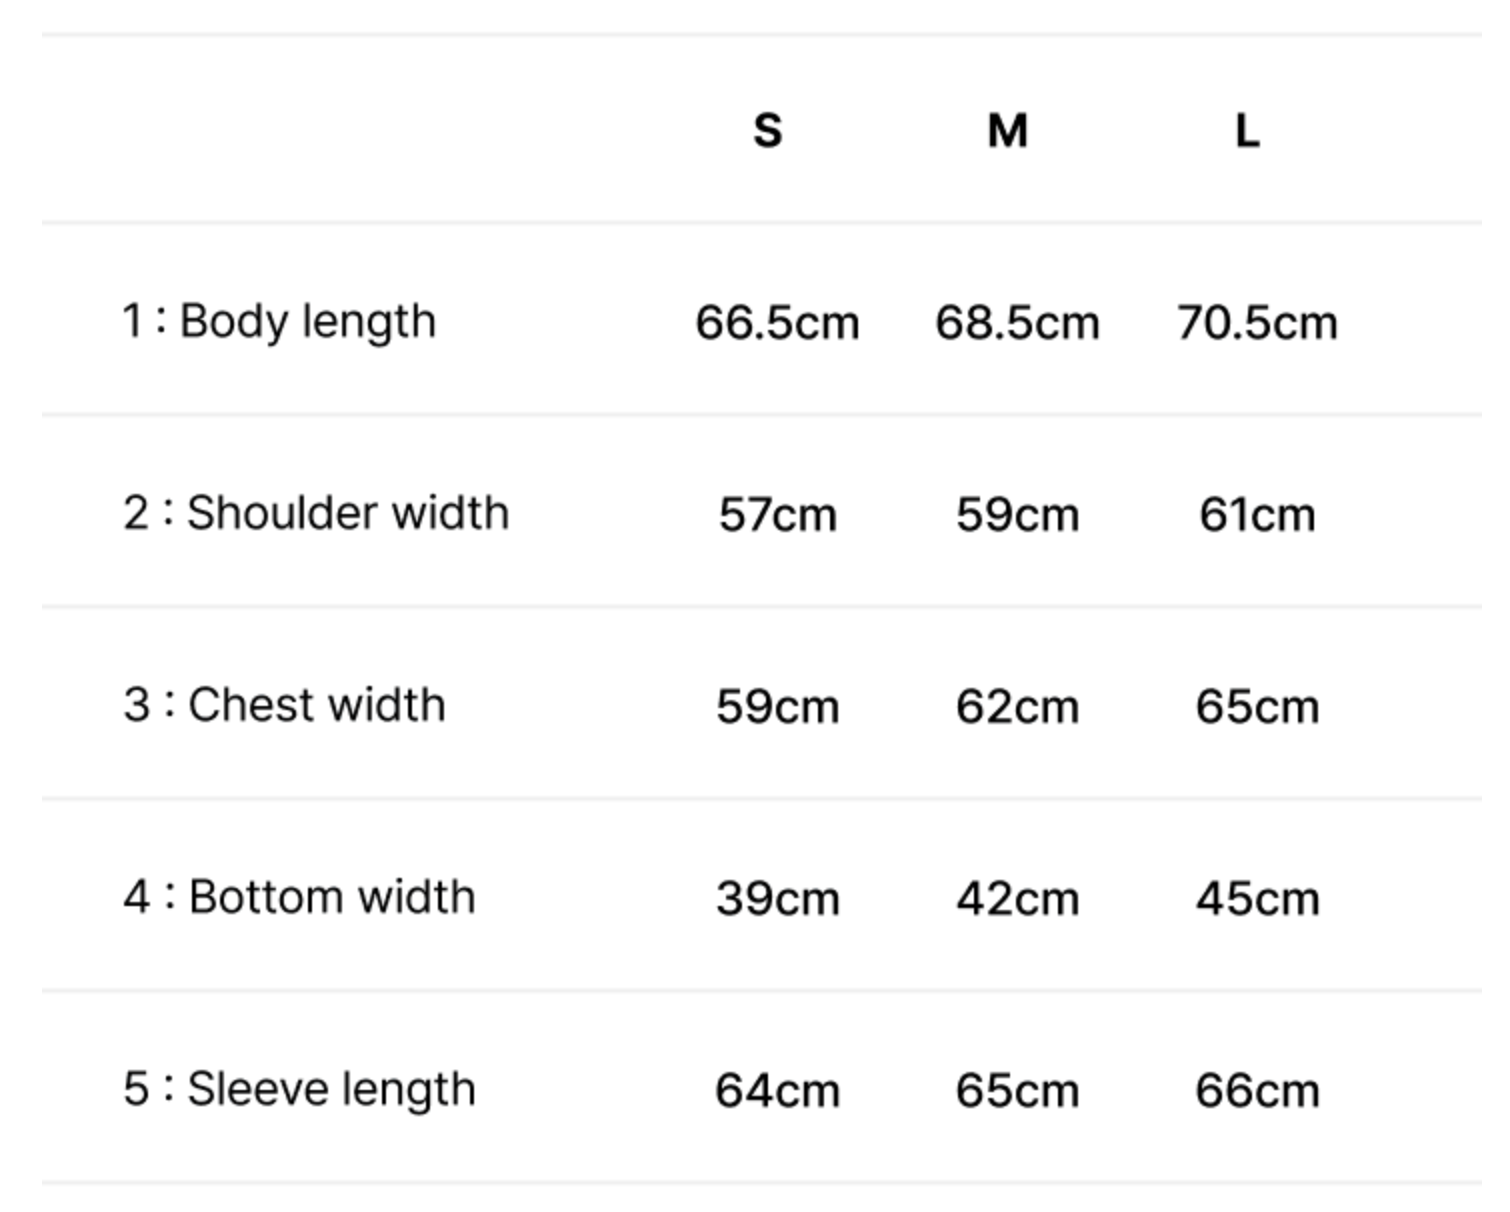
Task: Select the Sleeve length row label
Action: (299, 1089)
